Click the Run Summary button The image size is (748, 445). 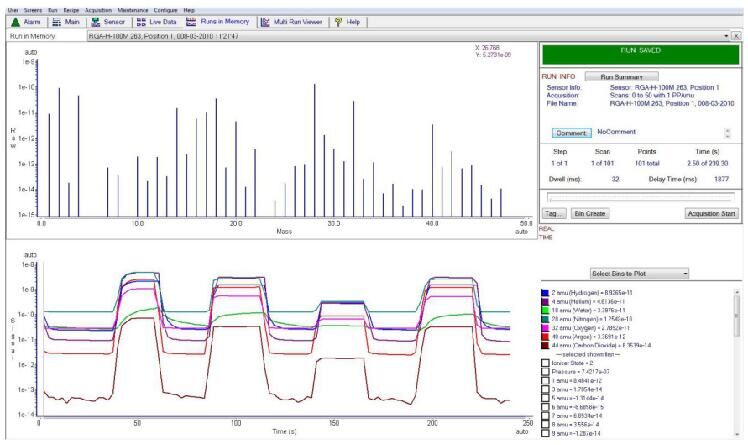click(x=621, y=75)
